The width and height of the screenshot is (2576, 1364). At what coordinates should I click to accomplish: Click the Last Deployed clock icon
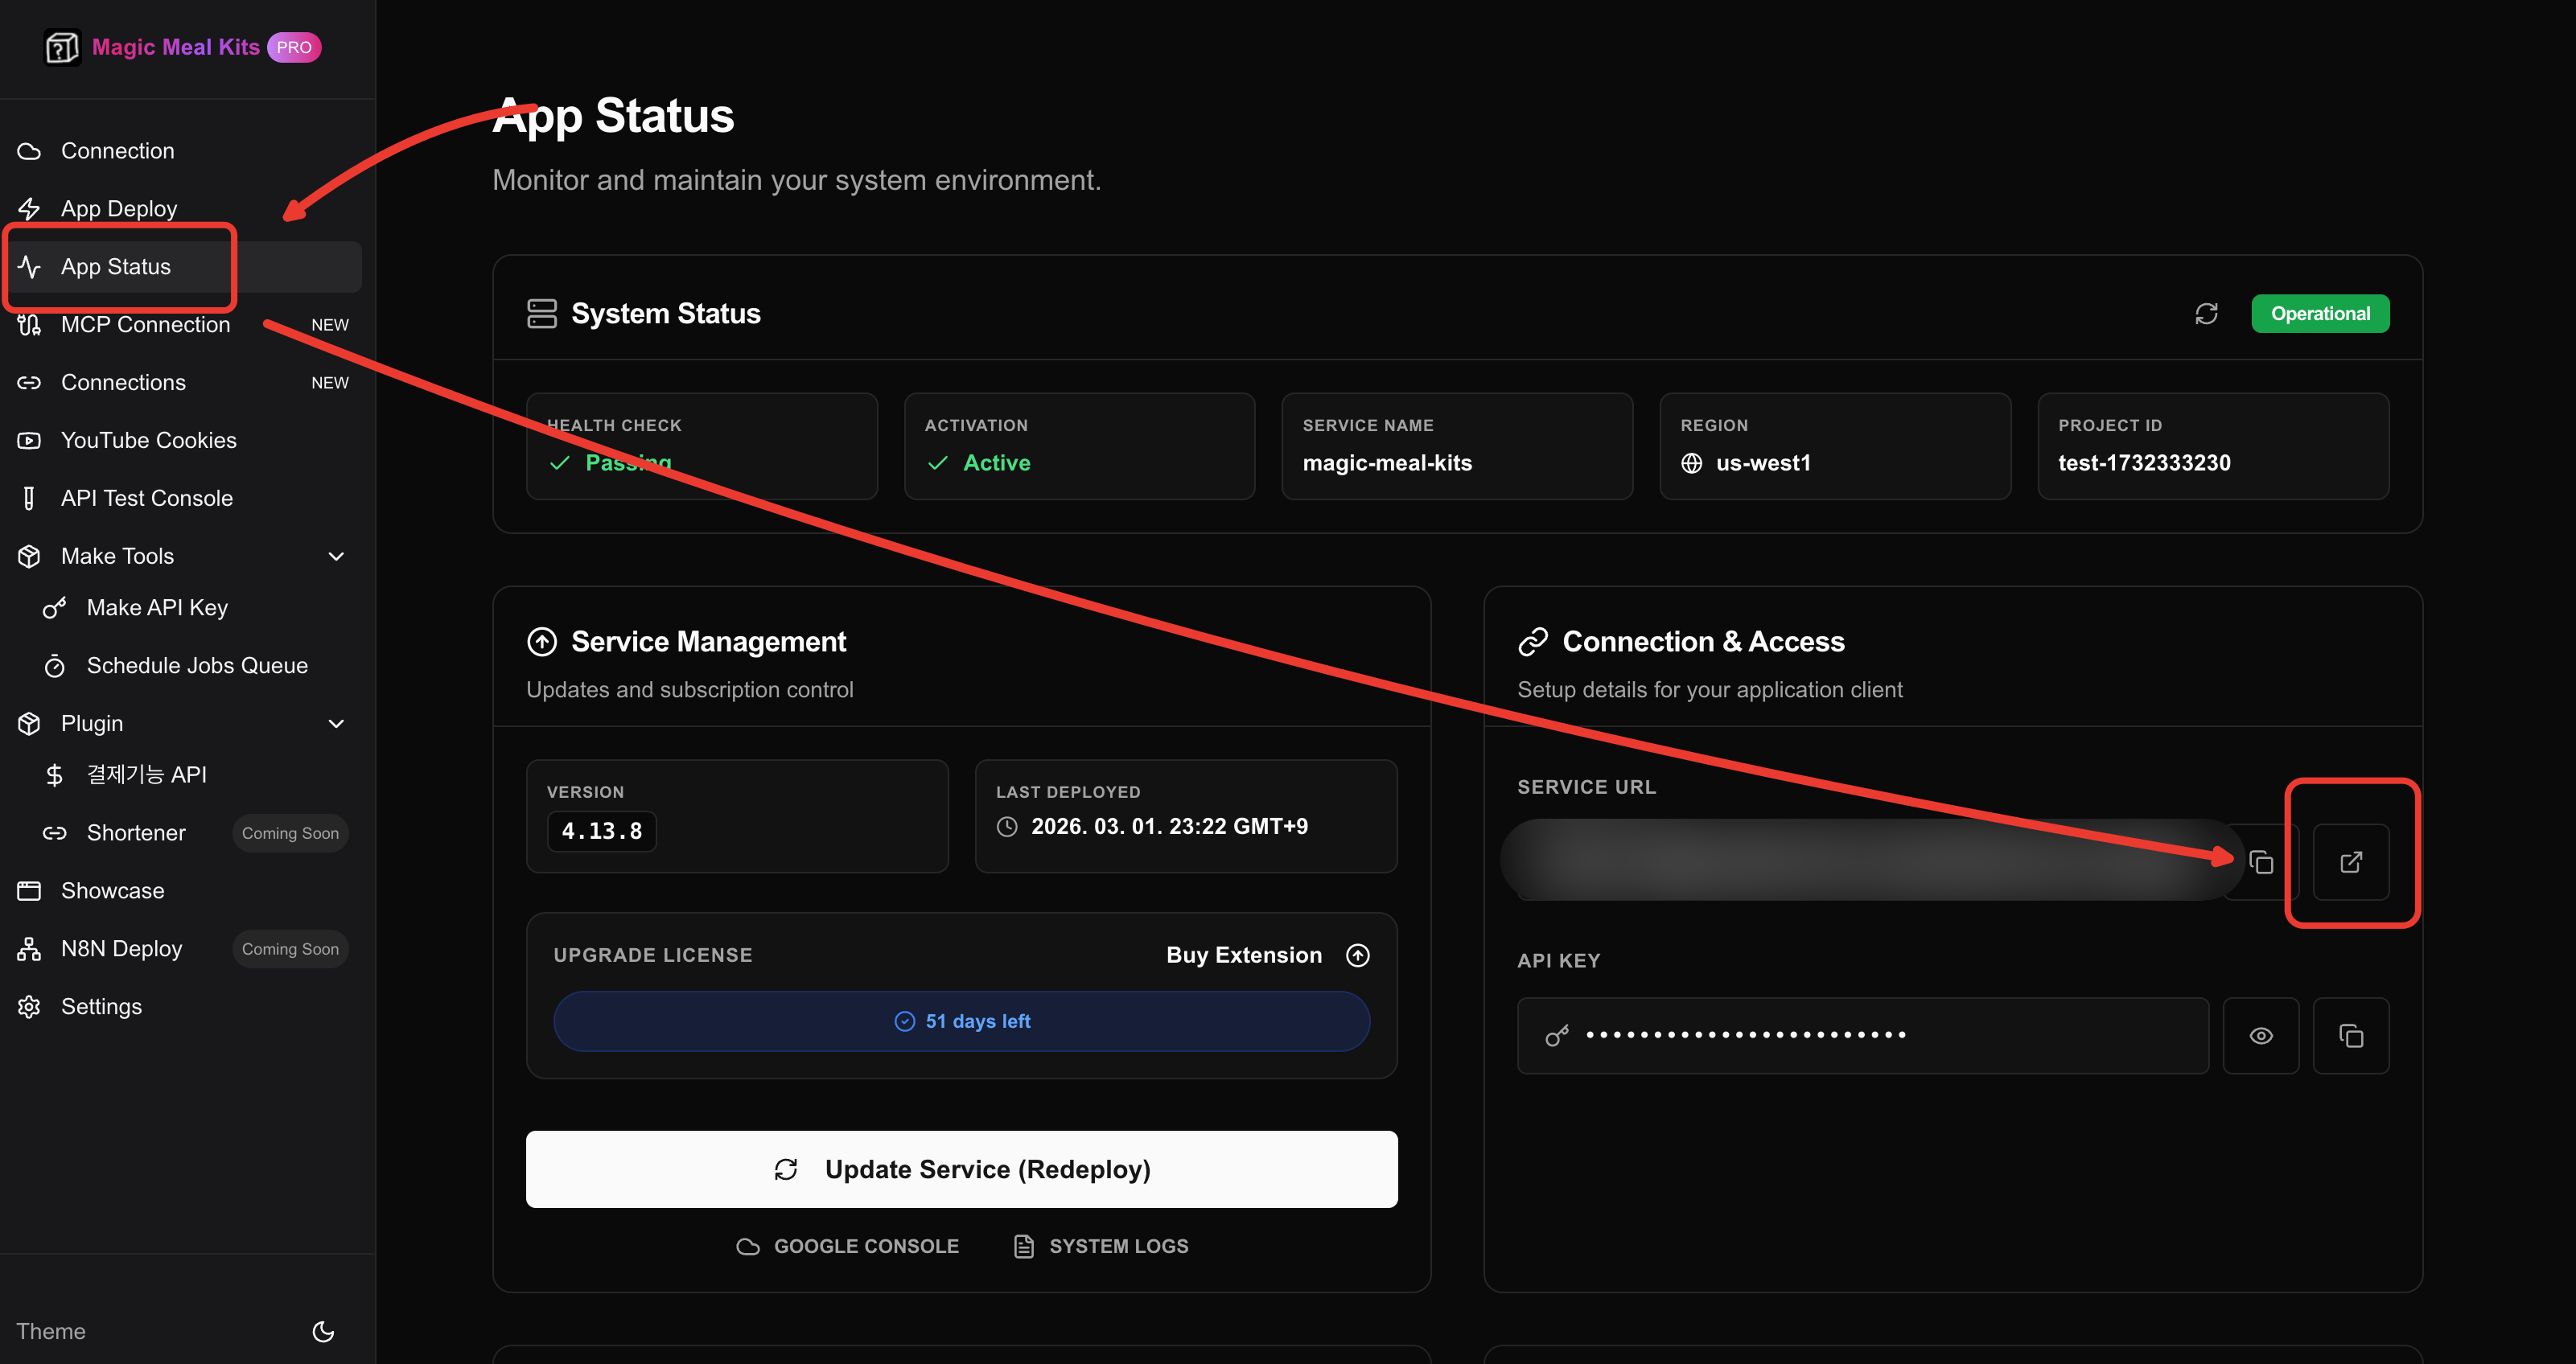click(1007, 827)
